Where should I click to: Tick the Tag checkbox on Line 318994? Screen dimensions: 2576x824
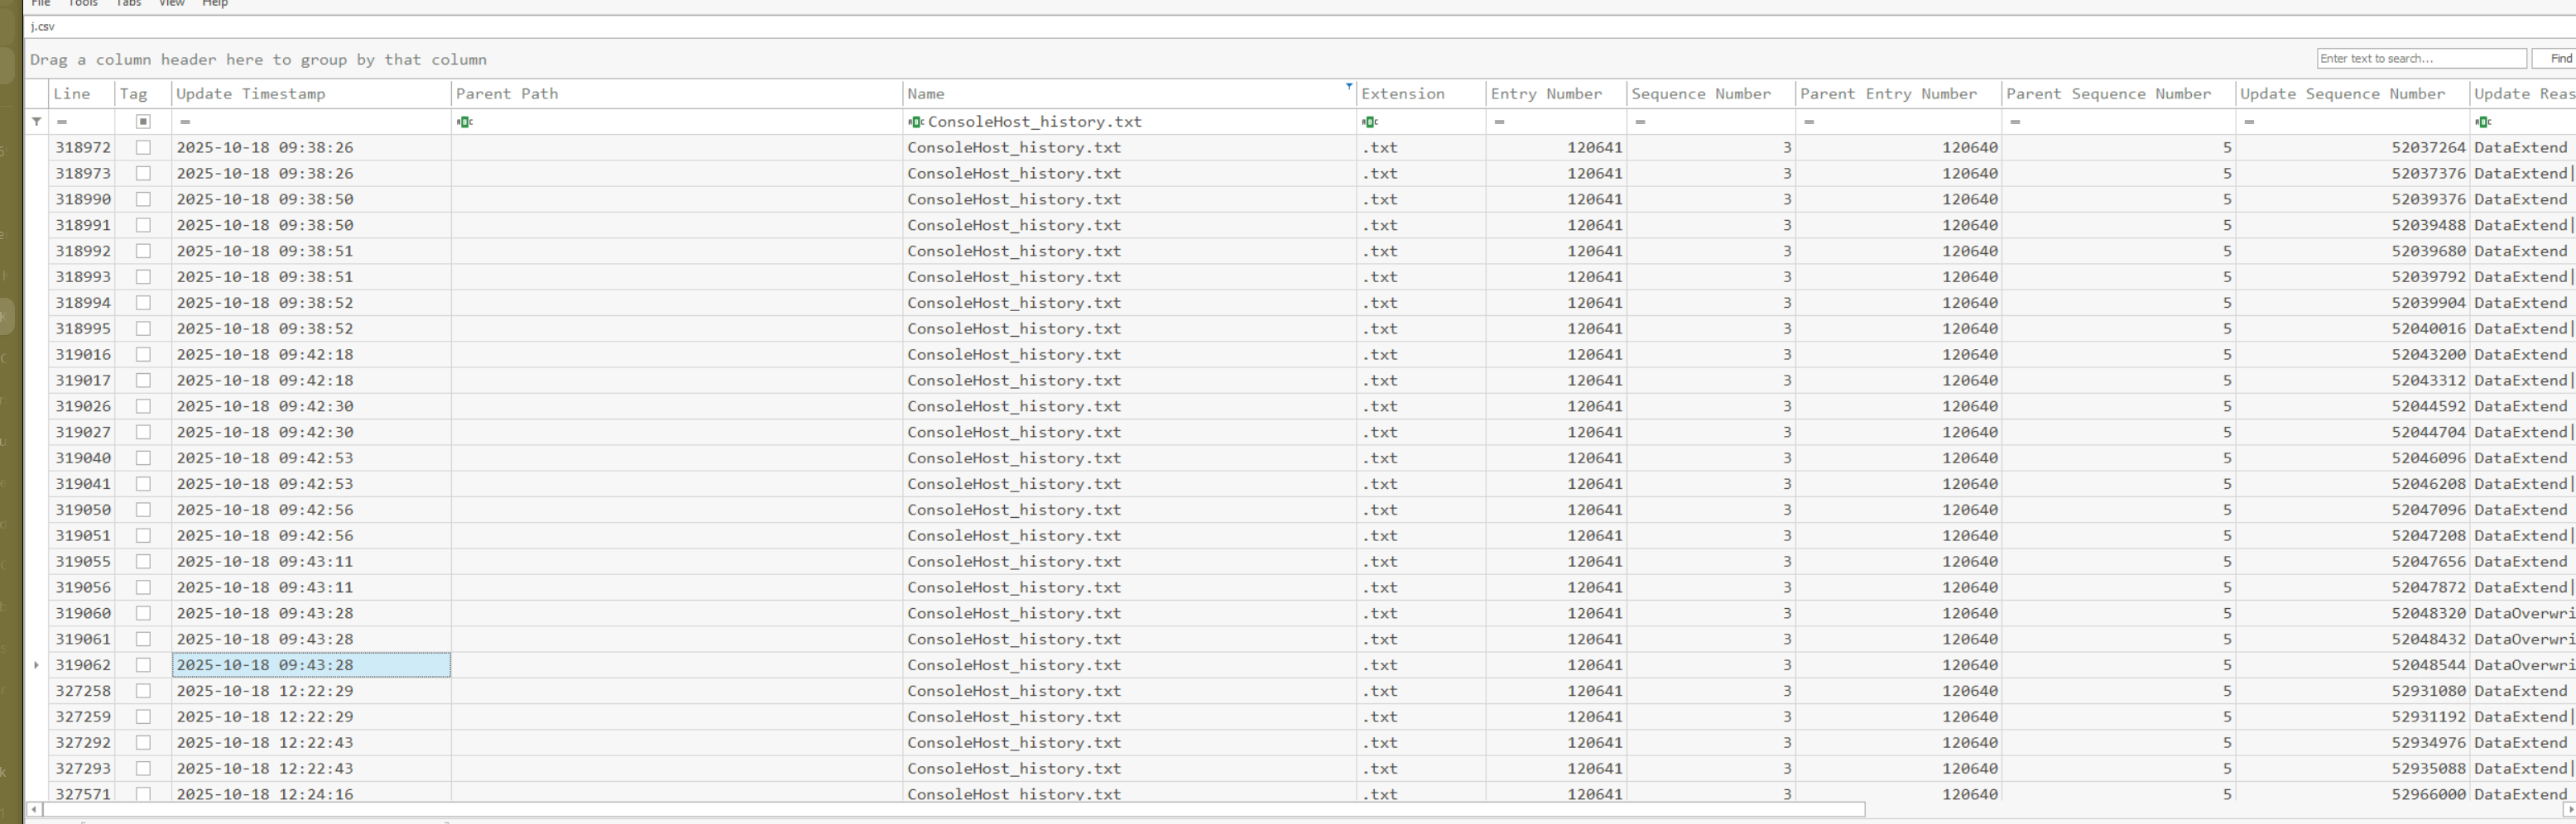[x=143, y=303]
